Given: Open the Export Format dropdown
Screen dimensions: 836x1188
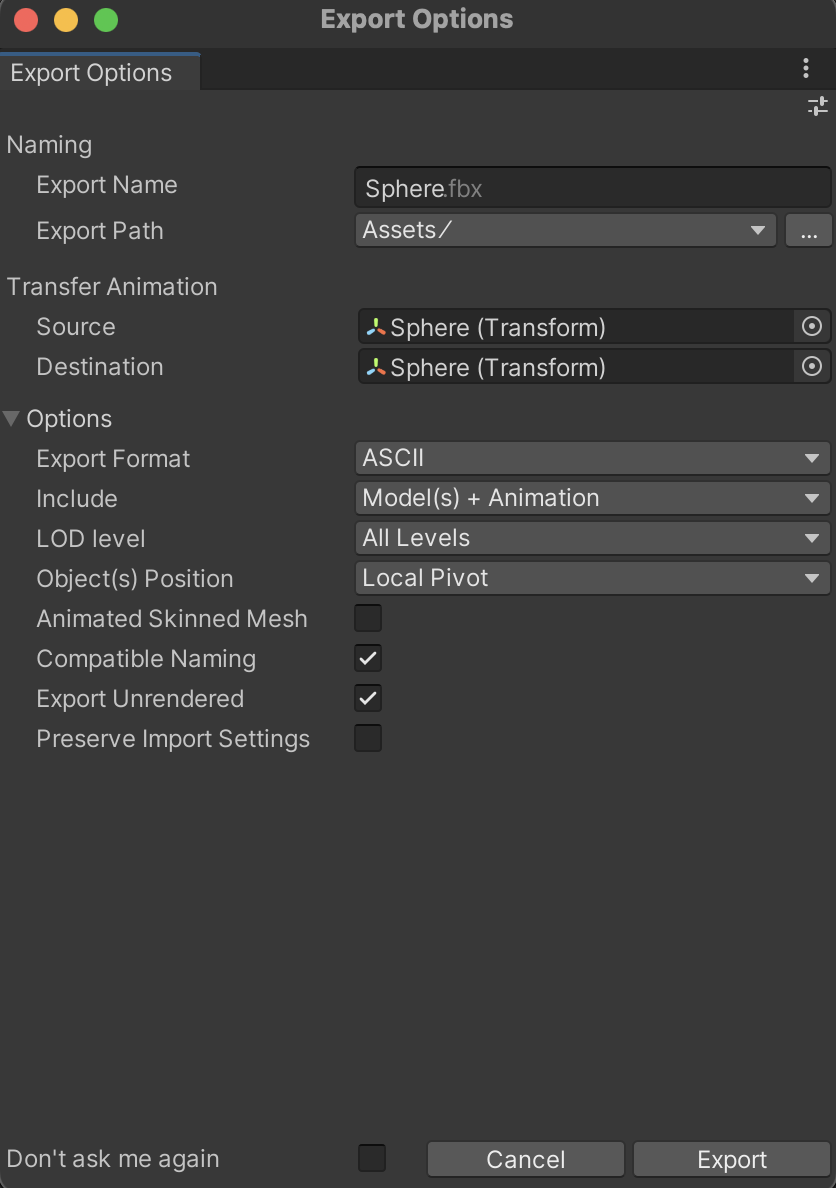Looking at the screenshot, I should (592, 458).
